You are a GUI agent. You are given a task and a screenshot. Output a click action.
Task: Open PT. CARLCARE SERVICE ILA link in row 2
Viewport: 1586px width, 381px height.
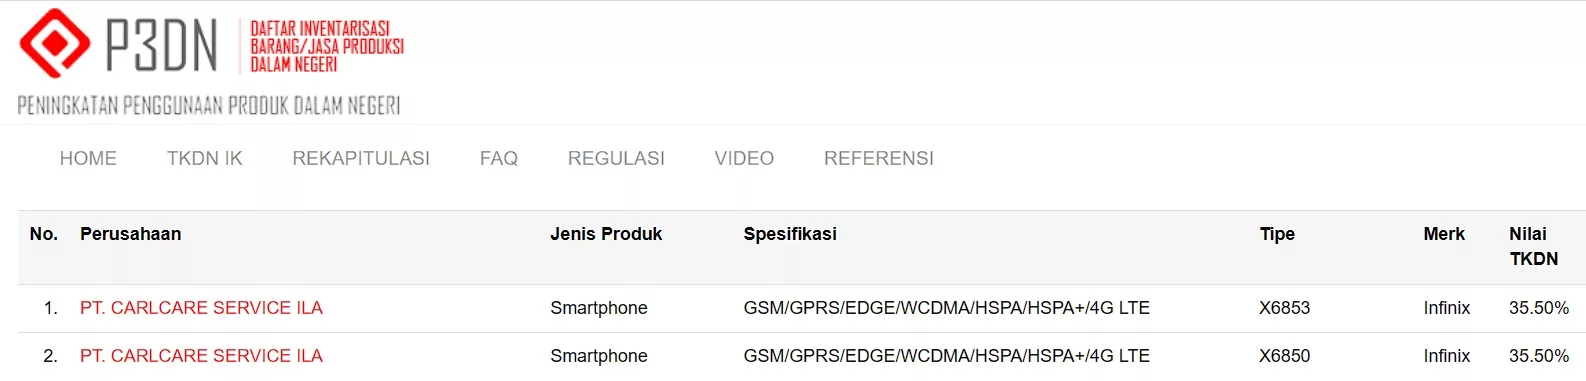(201, 356)
